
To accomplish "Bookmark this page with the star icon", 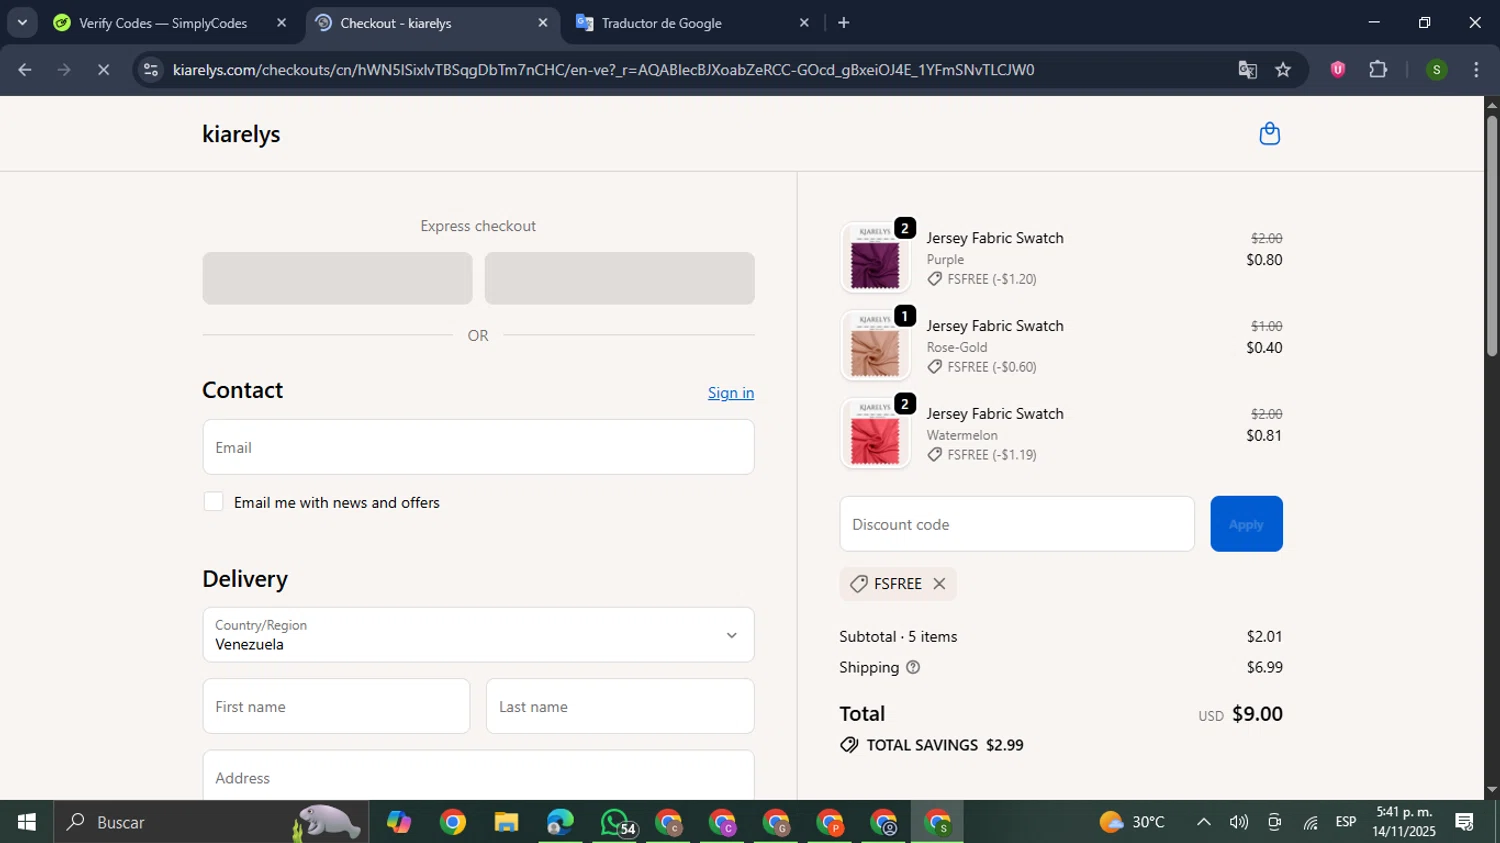I will tap(1283, 70).
